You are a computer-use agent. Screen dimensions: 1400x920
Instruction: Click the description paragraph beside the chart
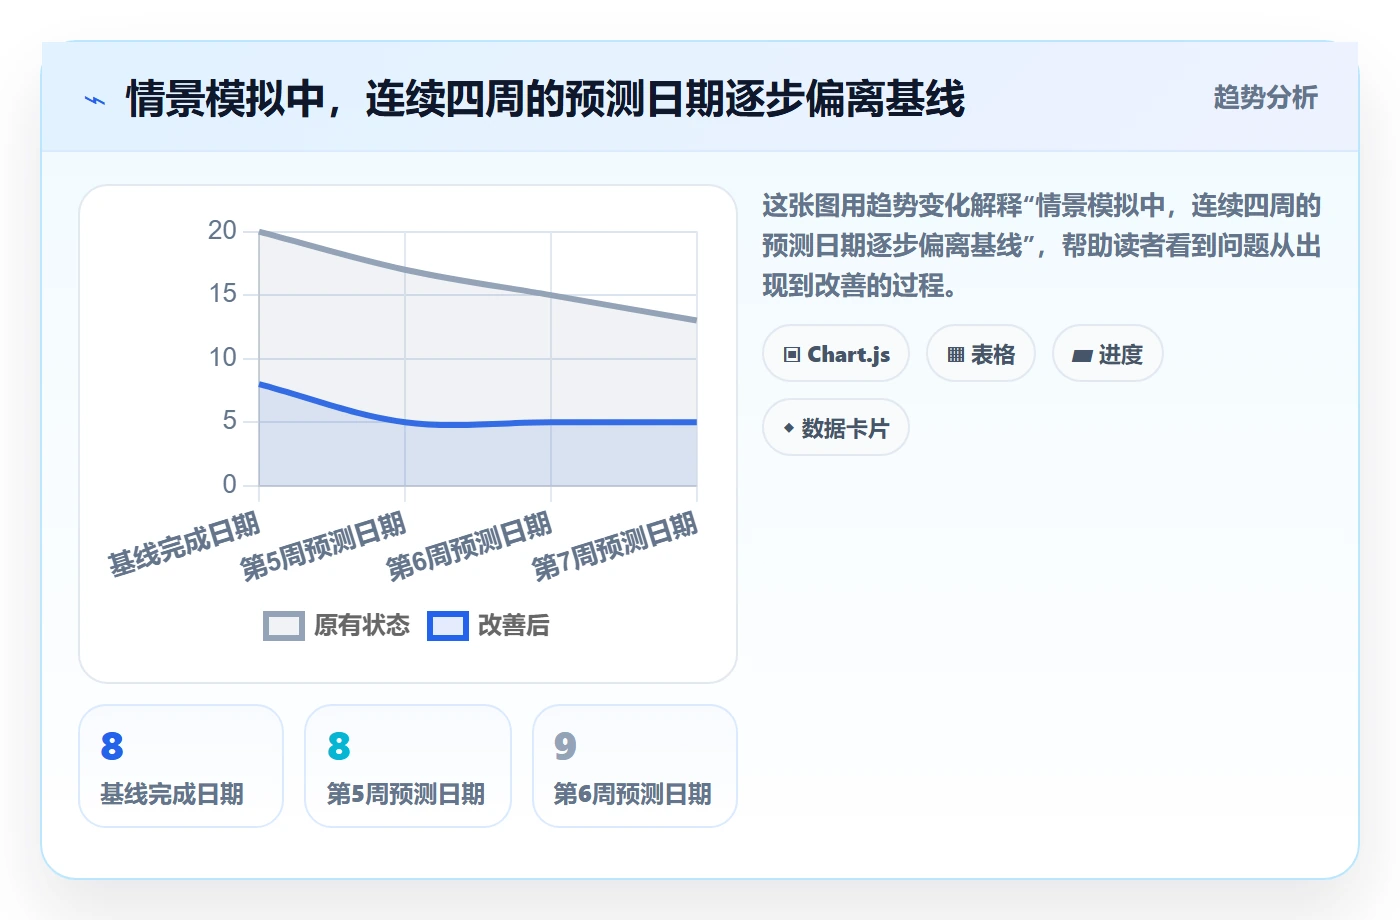tap(1042, 246)
